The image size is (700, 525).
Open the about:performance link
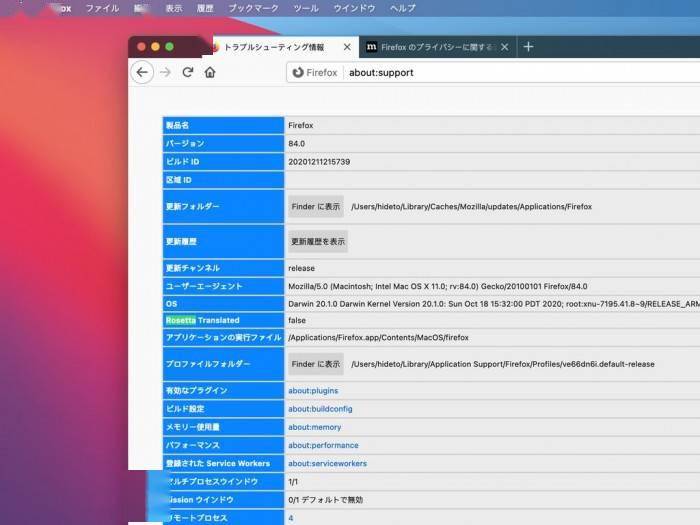[323, 445]
